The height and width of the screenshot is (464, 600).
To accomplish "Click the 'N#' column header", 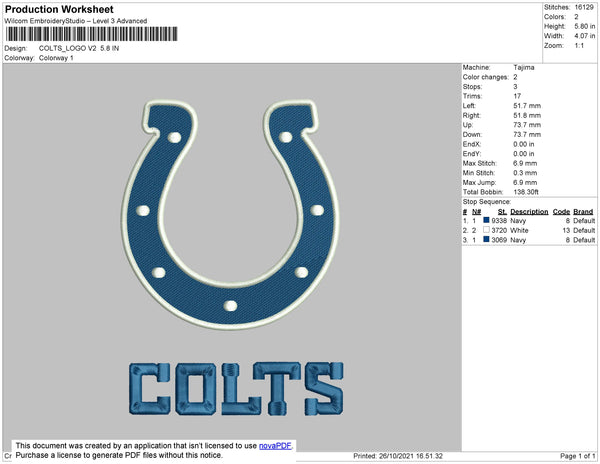I will [476, 212].
